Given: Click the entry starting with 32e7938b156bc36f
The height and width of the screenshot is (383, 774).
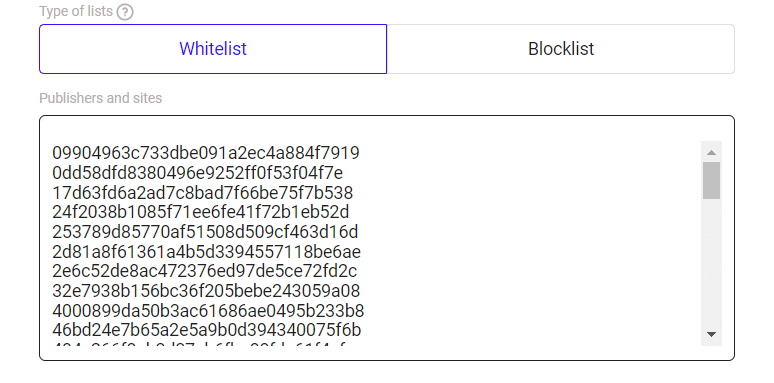Looking at the screenshot, I should pos(206,291).
